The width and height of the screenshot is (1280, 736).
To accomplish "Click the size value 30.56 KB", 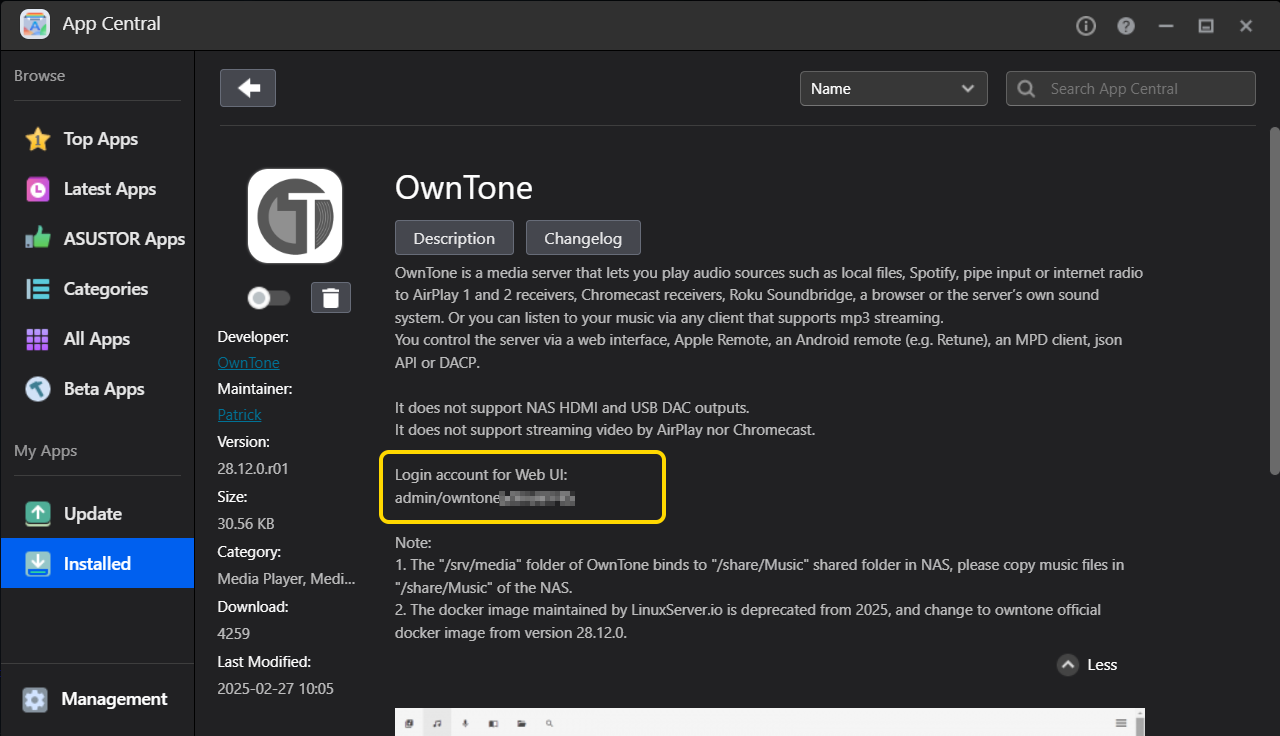I will coord(246,523).
